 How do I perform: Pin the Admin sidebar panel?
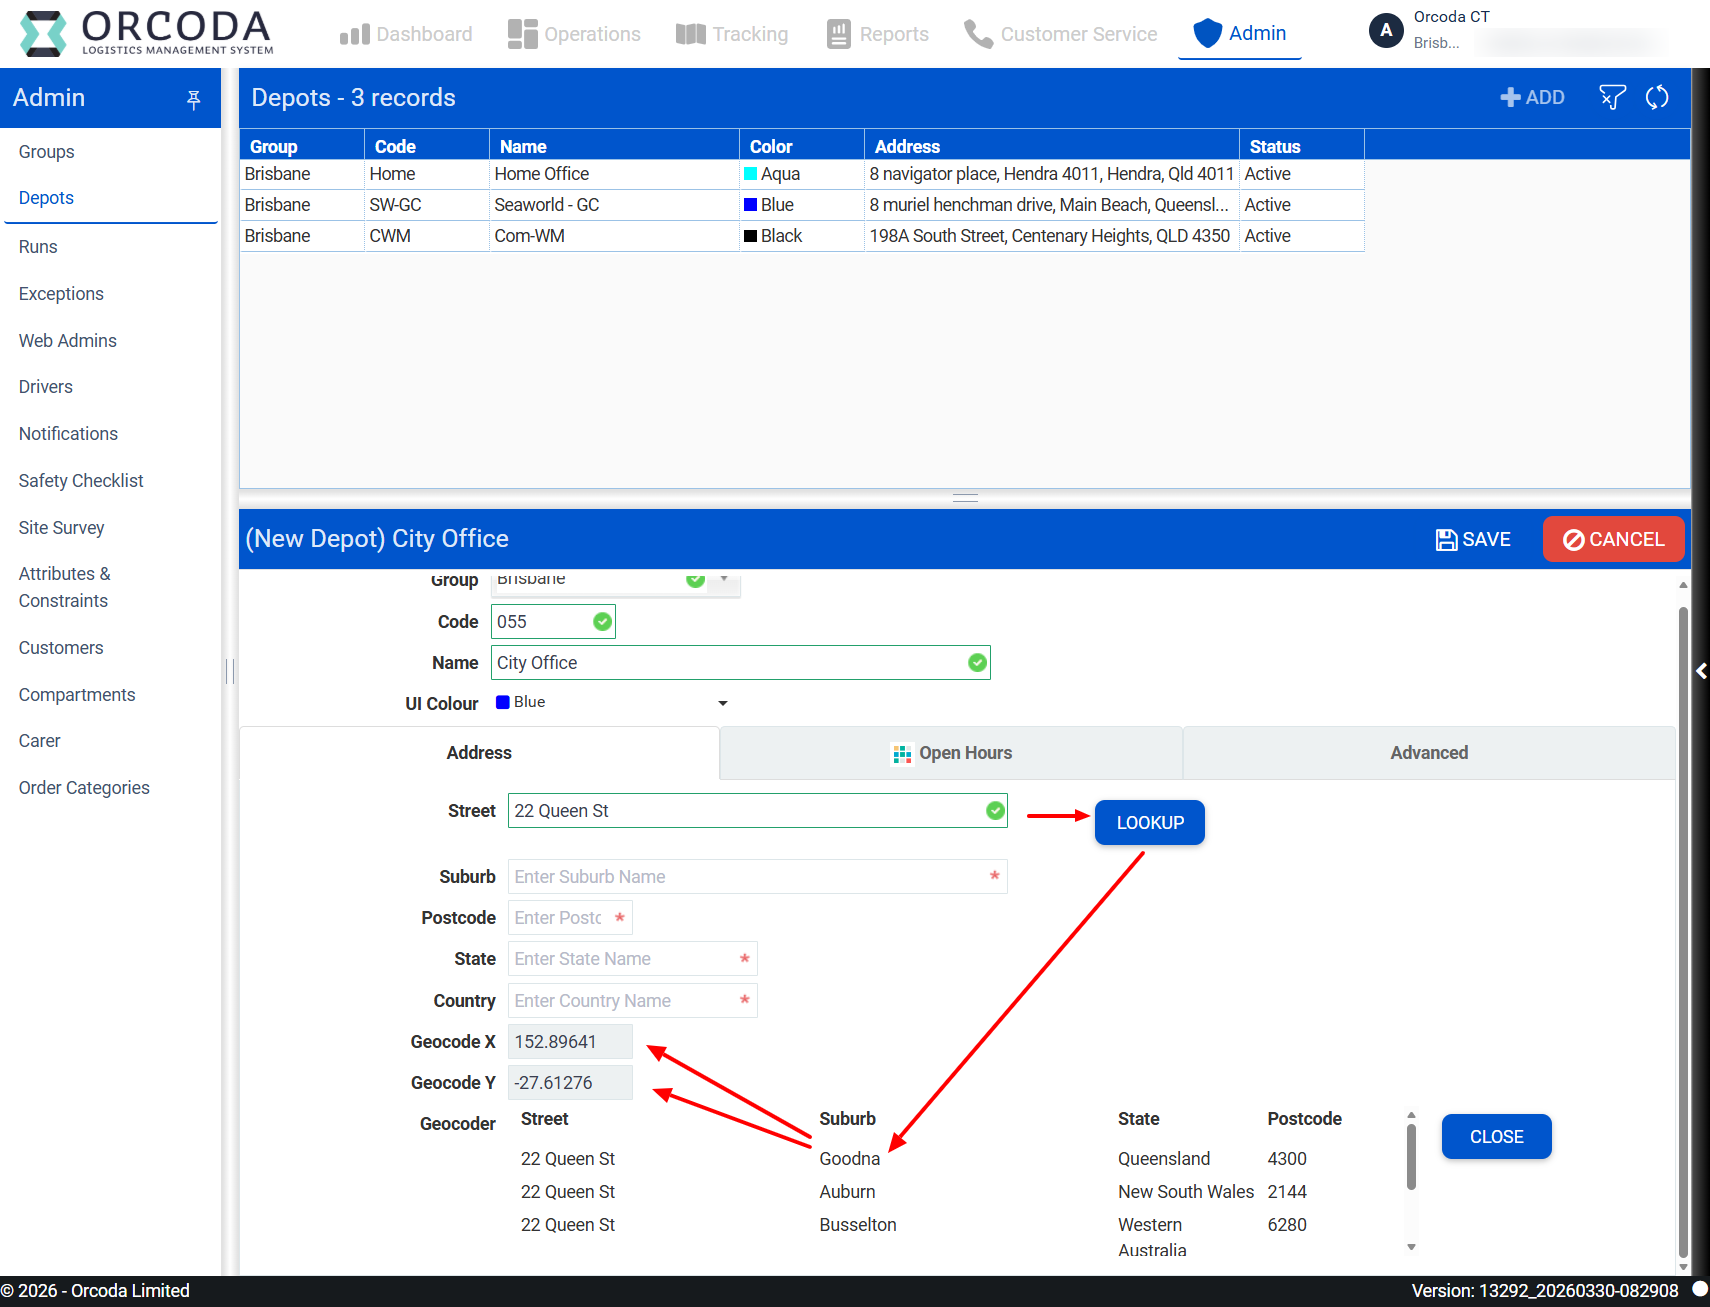pos(194,98)
